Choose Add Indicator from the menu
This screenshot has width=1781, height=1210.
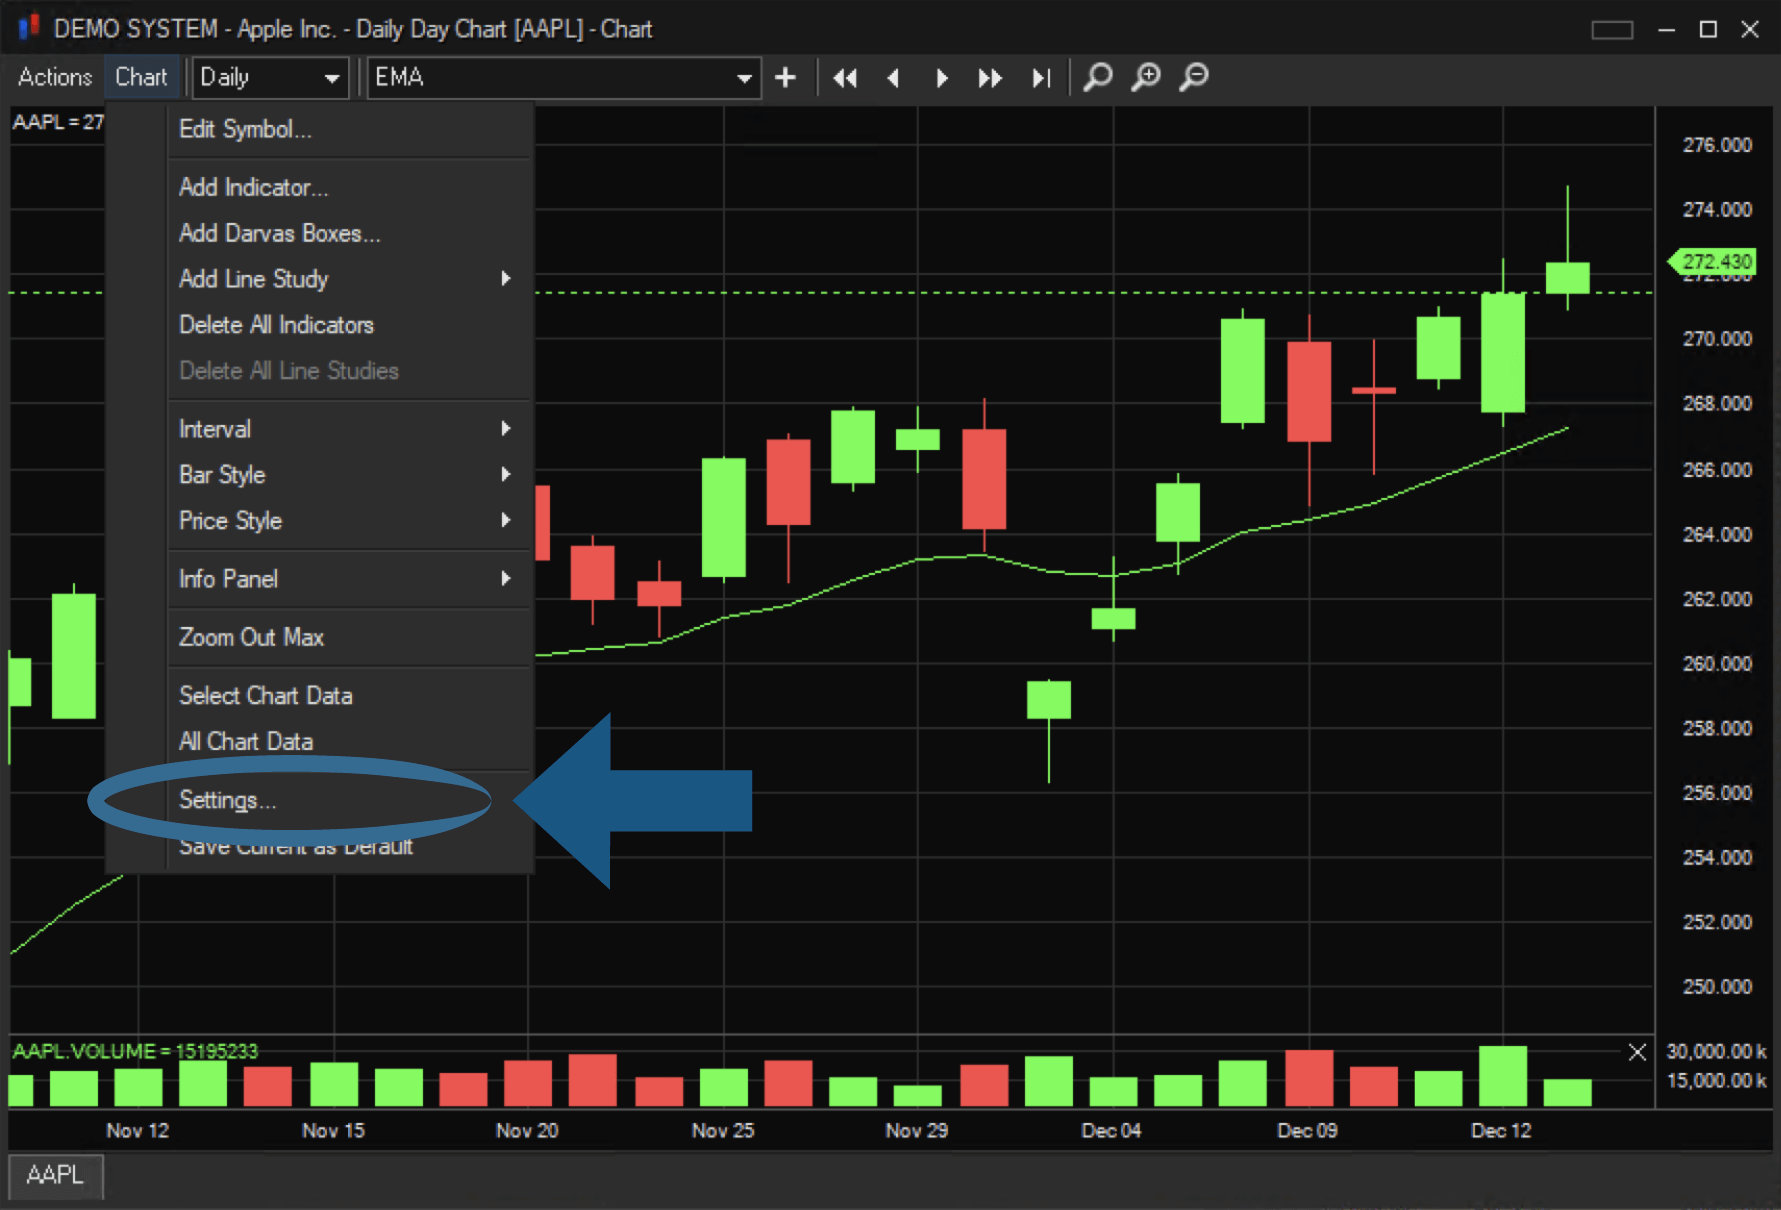tap(254, 187)
